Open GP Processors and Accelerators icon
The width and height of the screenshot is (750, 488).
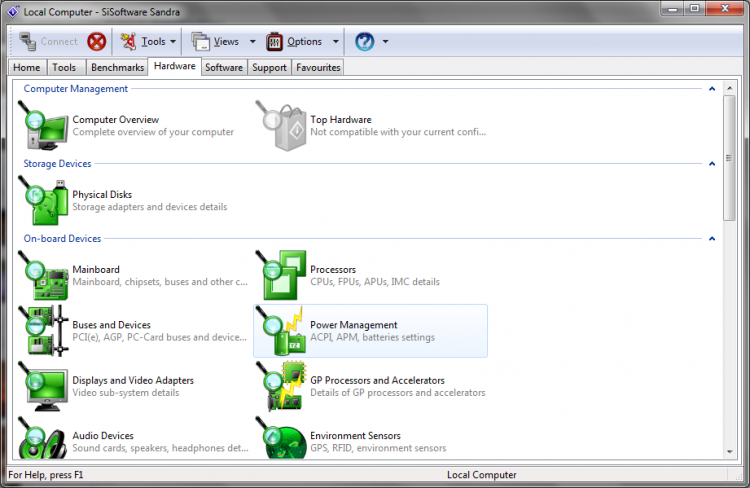click(281, 386)
